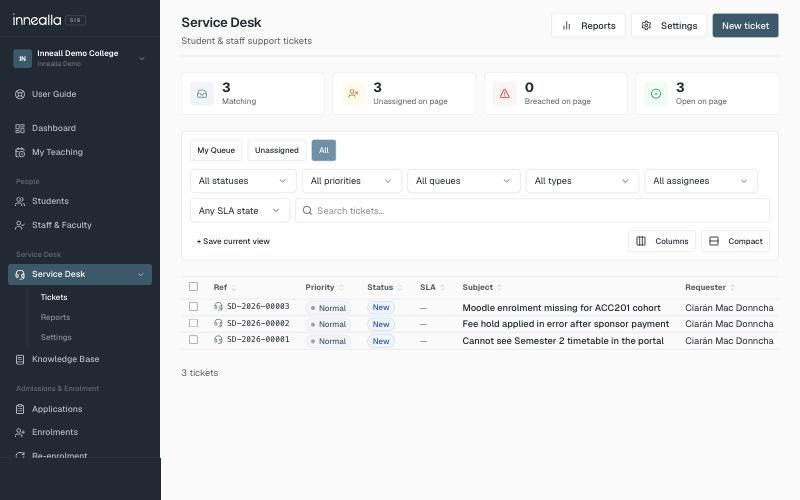Click the Columns layout icon
800x500 pixels.
point(641,241)
